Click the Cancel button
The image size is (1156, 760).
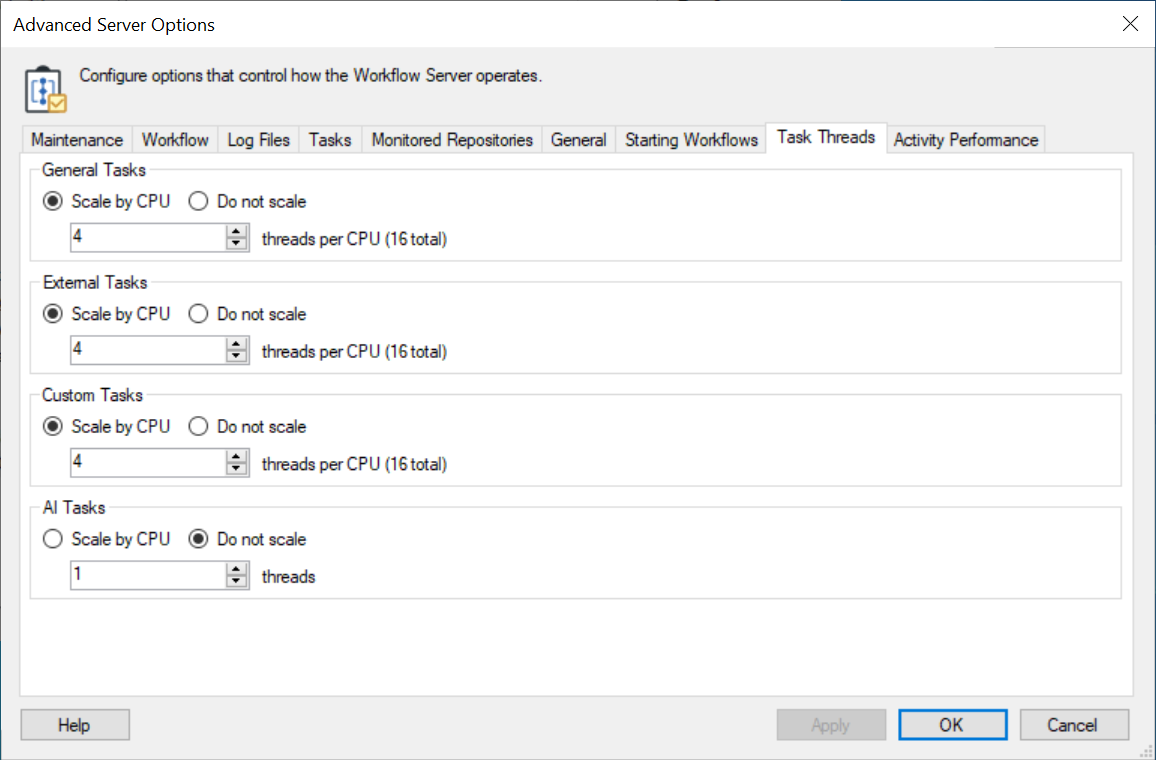[x=1073, y=725]
